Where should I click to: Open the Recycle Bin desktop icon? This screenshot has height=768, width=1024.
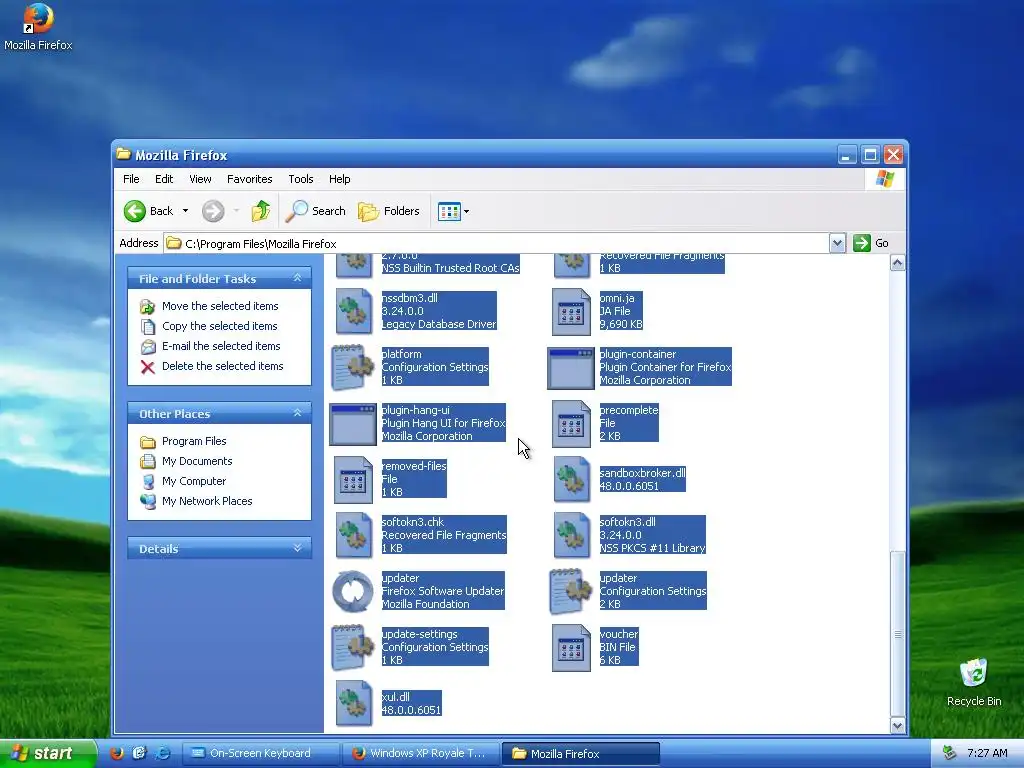point(974,682)
